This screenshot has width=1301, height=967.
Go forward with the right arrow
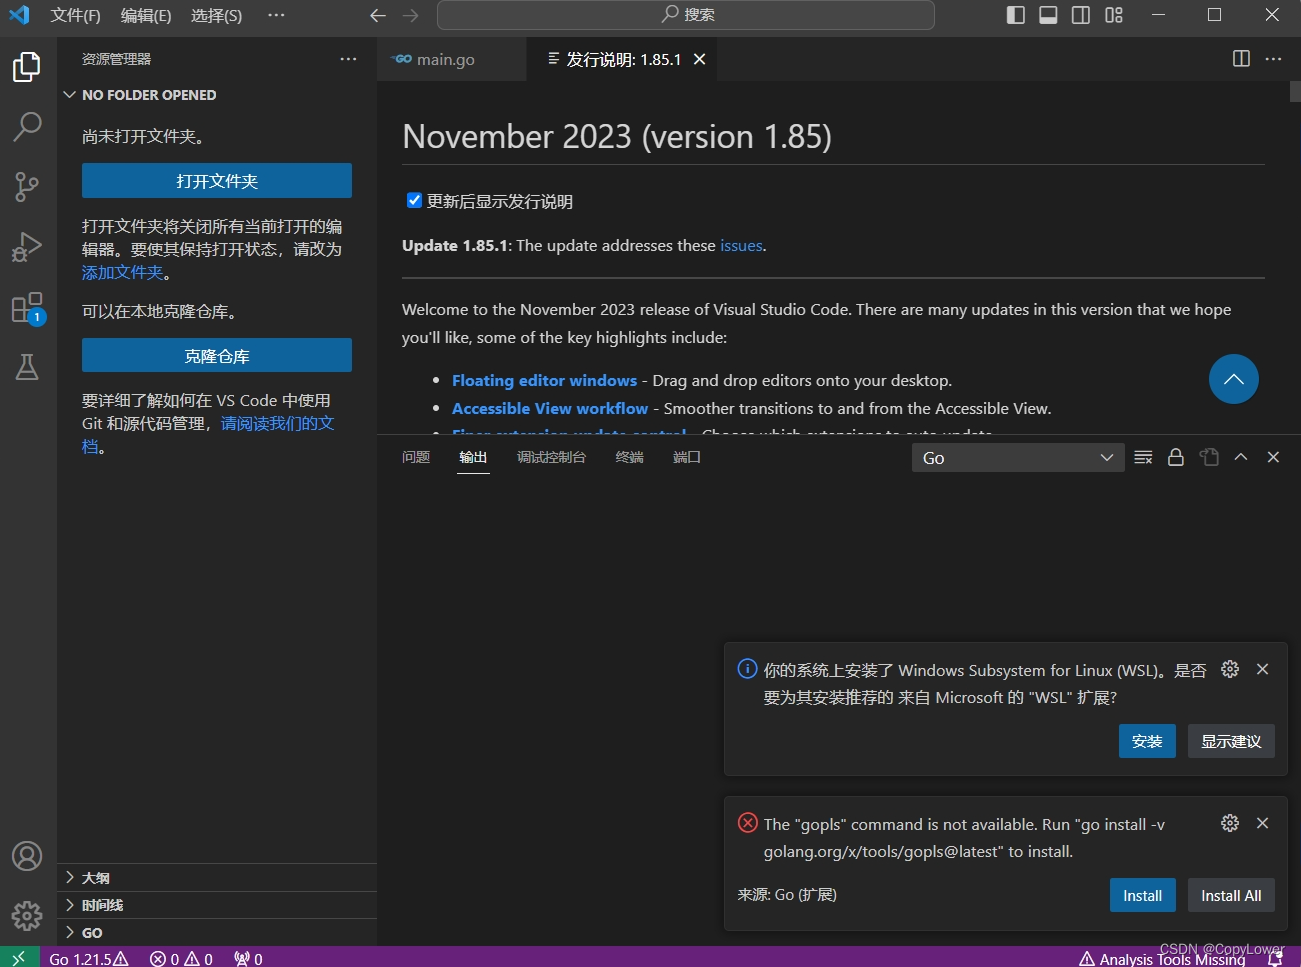point(411,15)
